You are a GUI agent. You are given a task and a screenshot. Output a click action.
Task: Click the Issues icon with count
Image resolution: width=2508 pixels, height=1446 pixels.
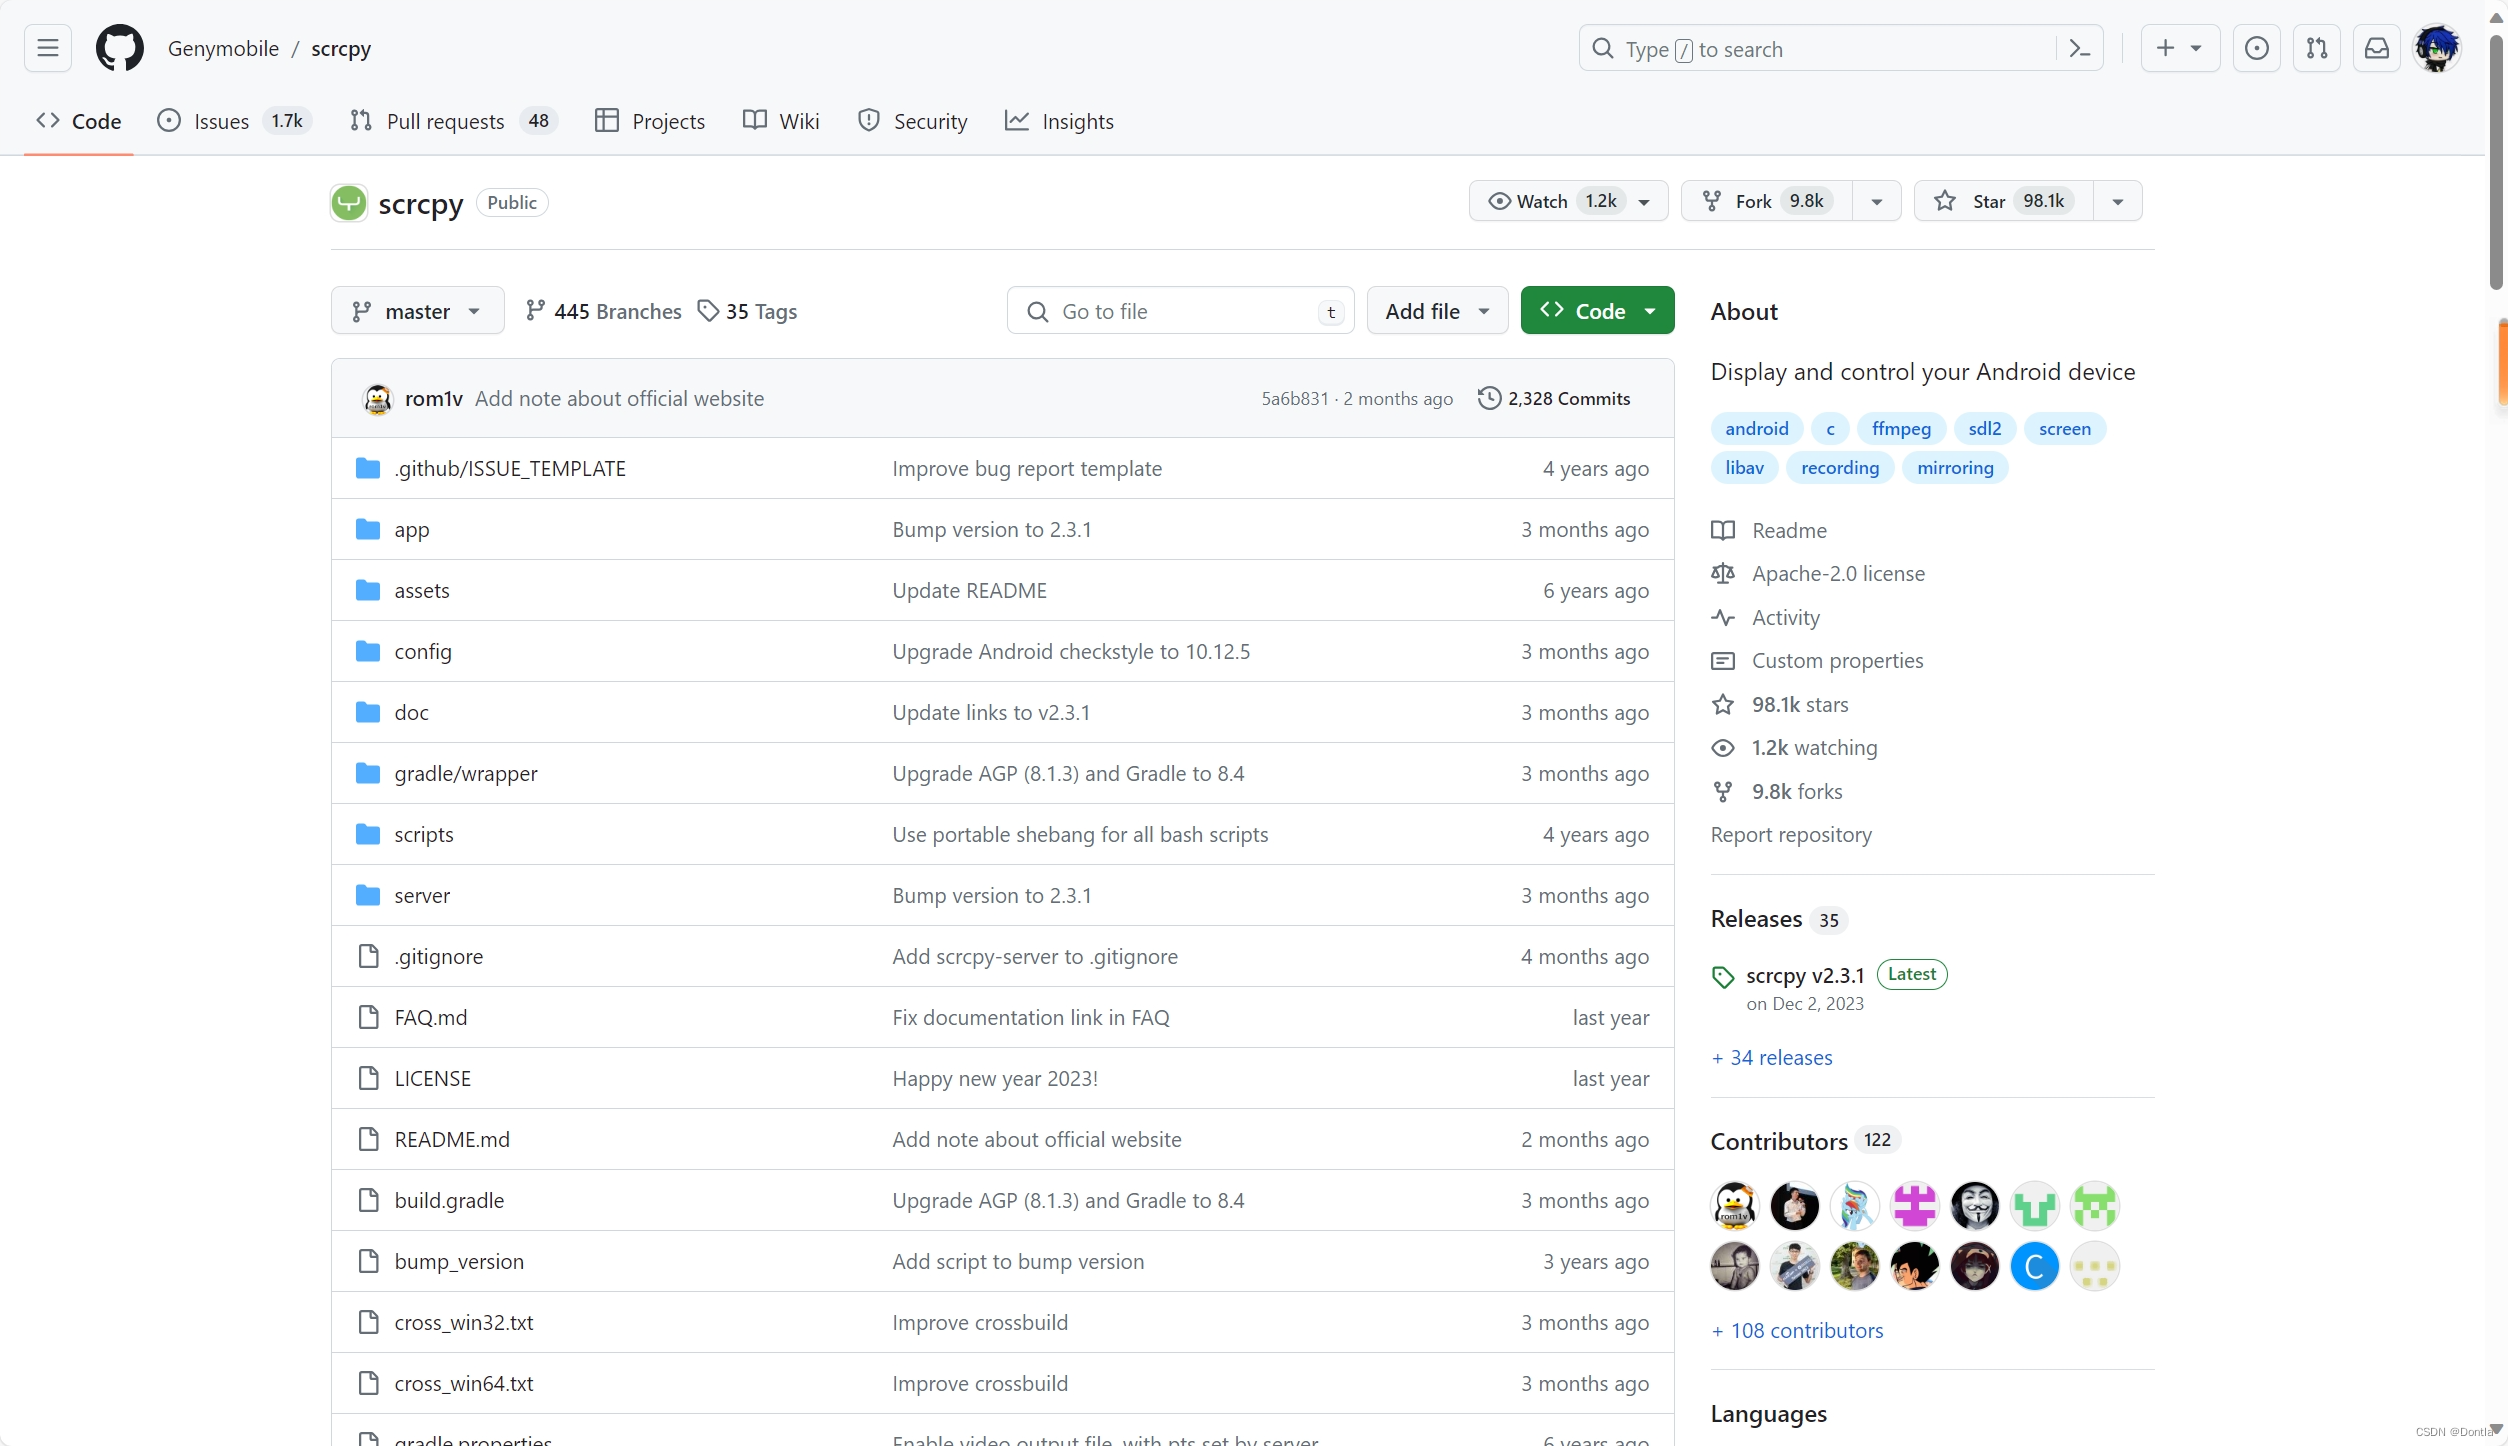(x=231, y=121)
